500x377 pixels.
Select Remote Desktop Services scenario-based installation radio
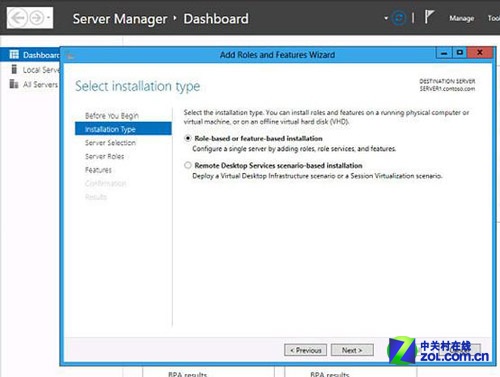point(188,165)
